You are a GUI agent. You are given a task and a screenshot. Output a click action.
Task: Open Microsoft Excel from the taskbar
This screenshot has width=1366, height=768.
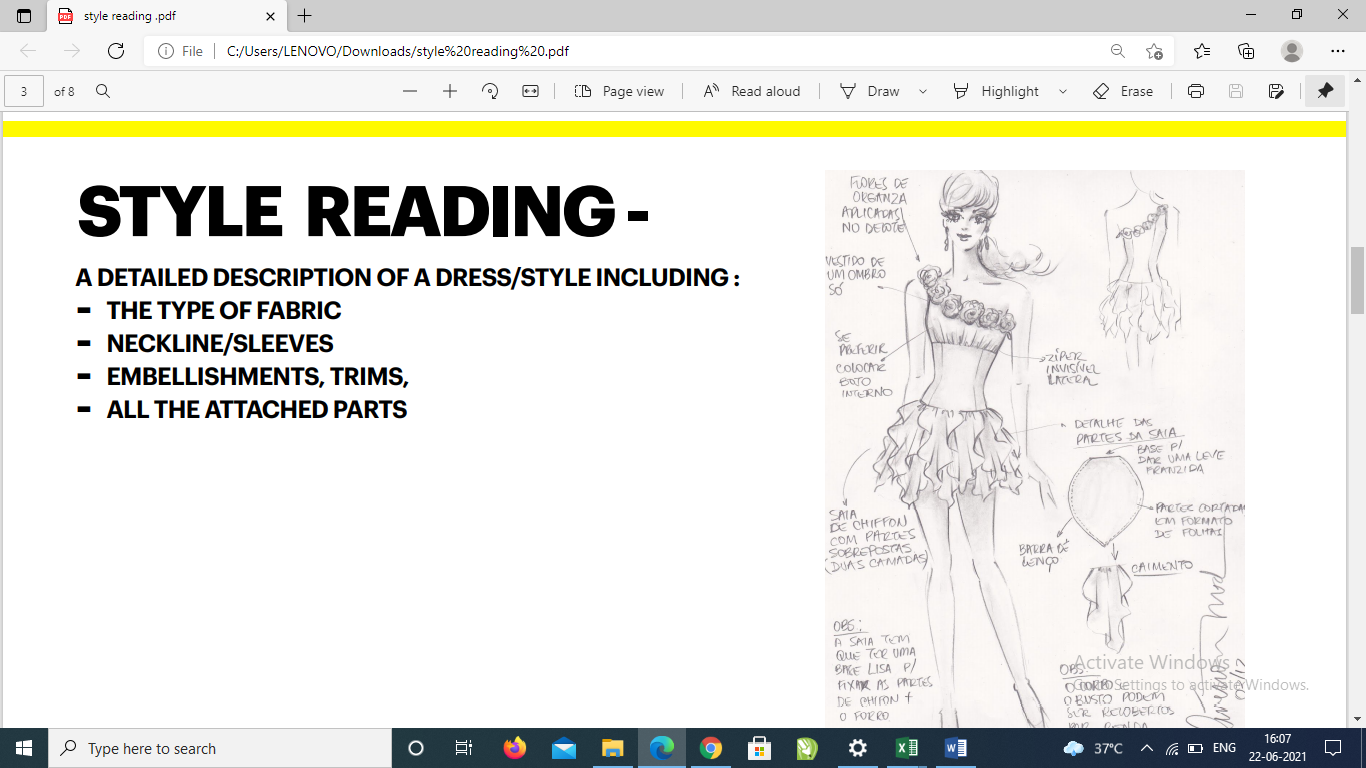coord(906,748)
